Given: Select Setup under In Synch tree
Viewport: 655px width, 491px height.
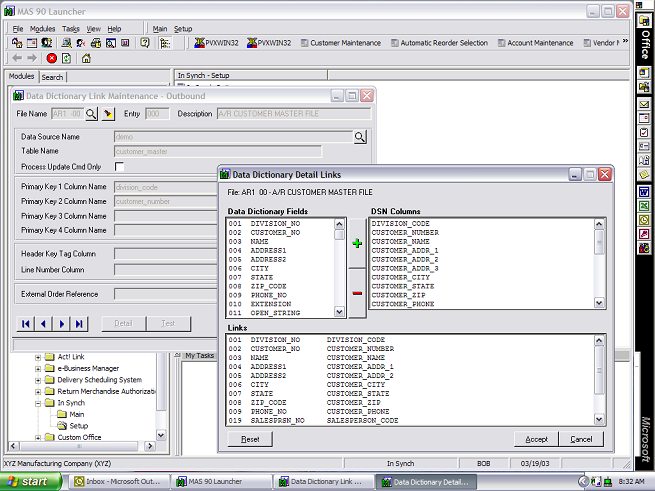Looking at the screenshot, I should coord(79,426).
